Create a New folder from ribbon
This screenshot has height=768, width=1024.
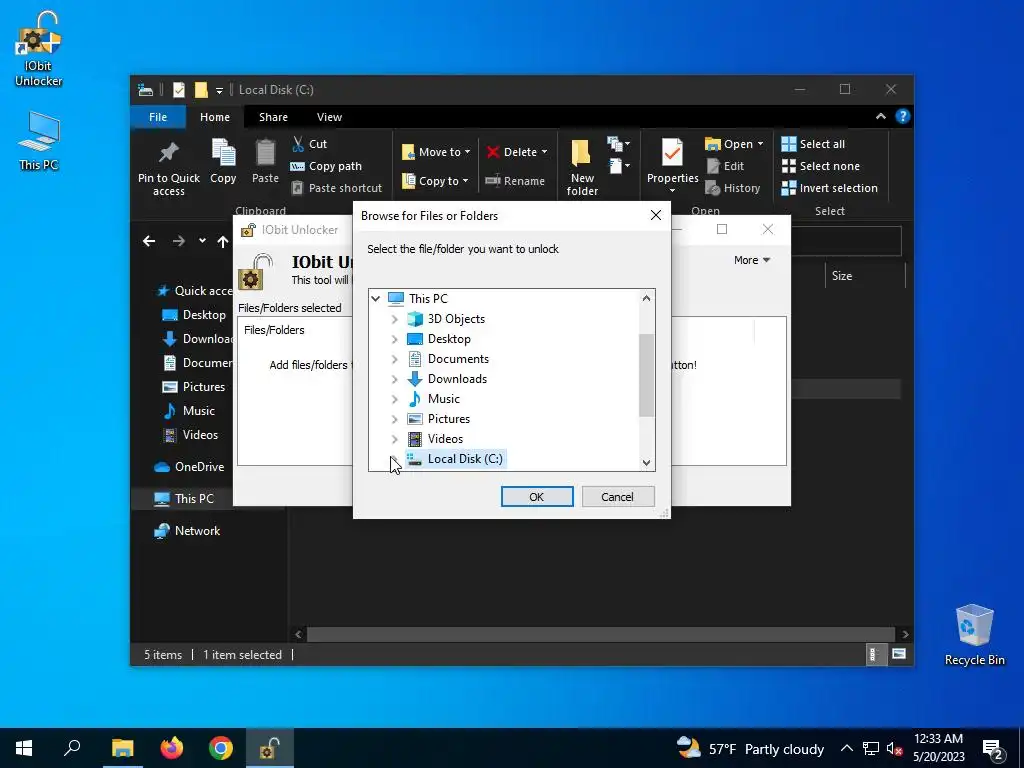pyautogui.click(x=582, y=167)
